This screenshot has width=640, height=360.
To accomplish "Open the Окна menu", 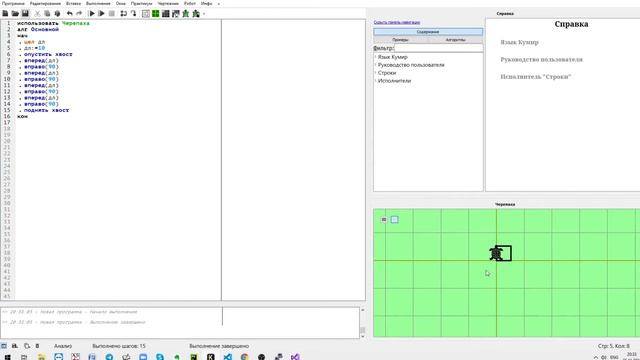I will click(121, 3).
